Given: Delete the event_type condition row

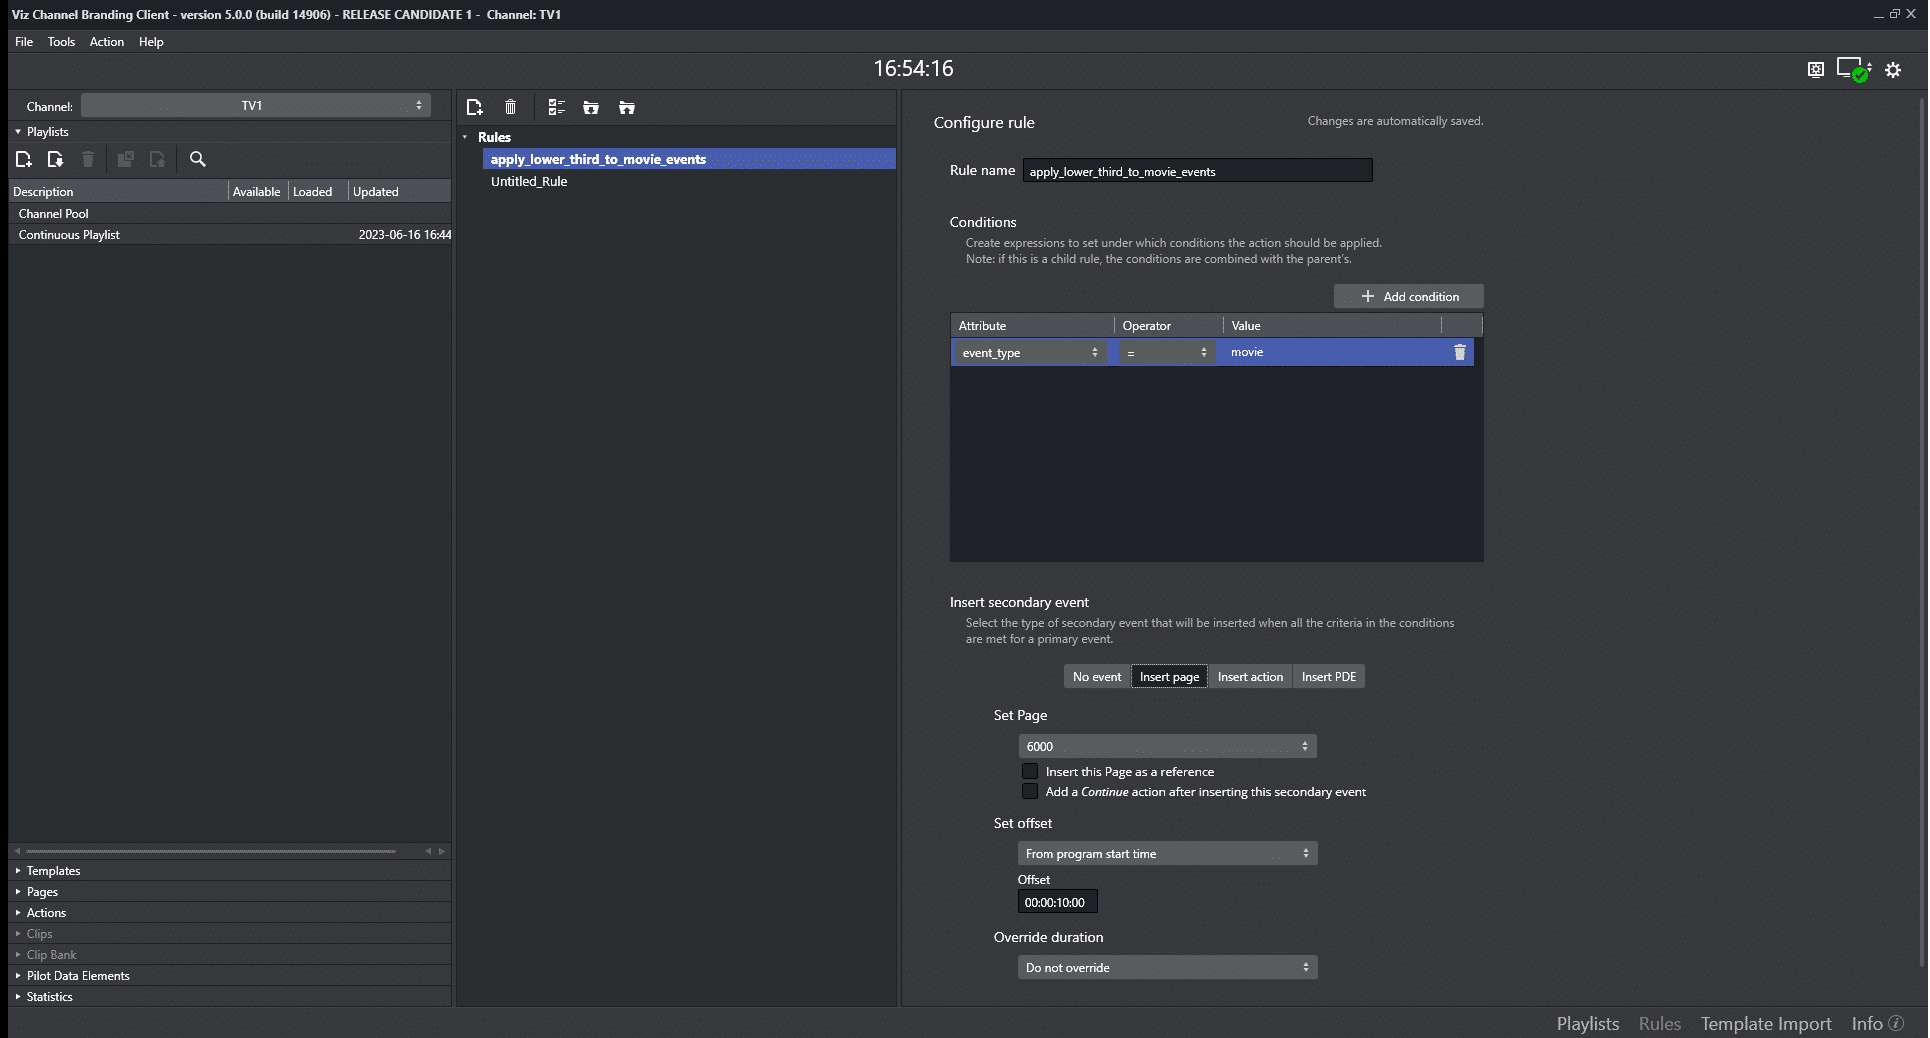Looking at the screenshot, I should [x=1459, y=352].
